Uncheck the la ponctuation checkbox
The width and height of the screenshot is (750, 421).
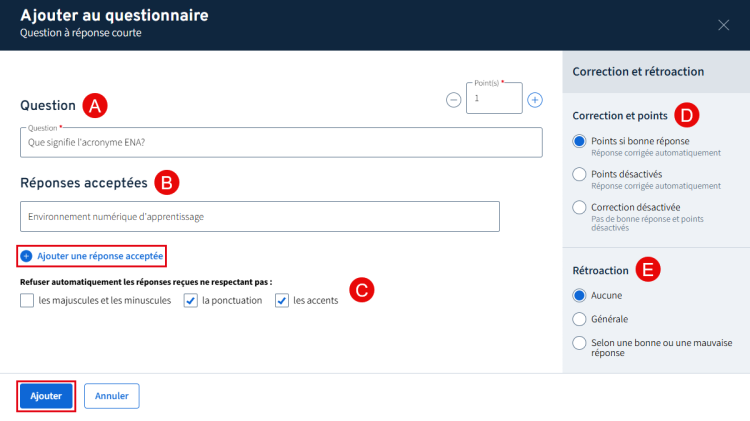tap(190, 300)
